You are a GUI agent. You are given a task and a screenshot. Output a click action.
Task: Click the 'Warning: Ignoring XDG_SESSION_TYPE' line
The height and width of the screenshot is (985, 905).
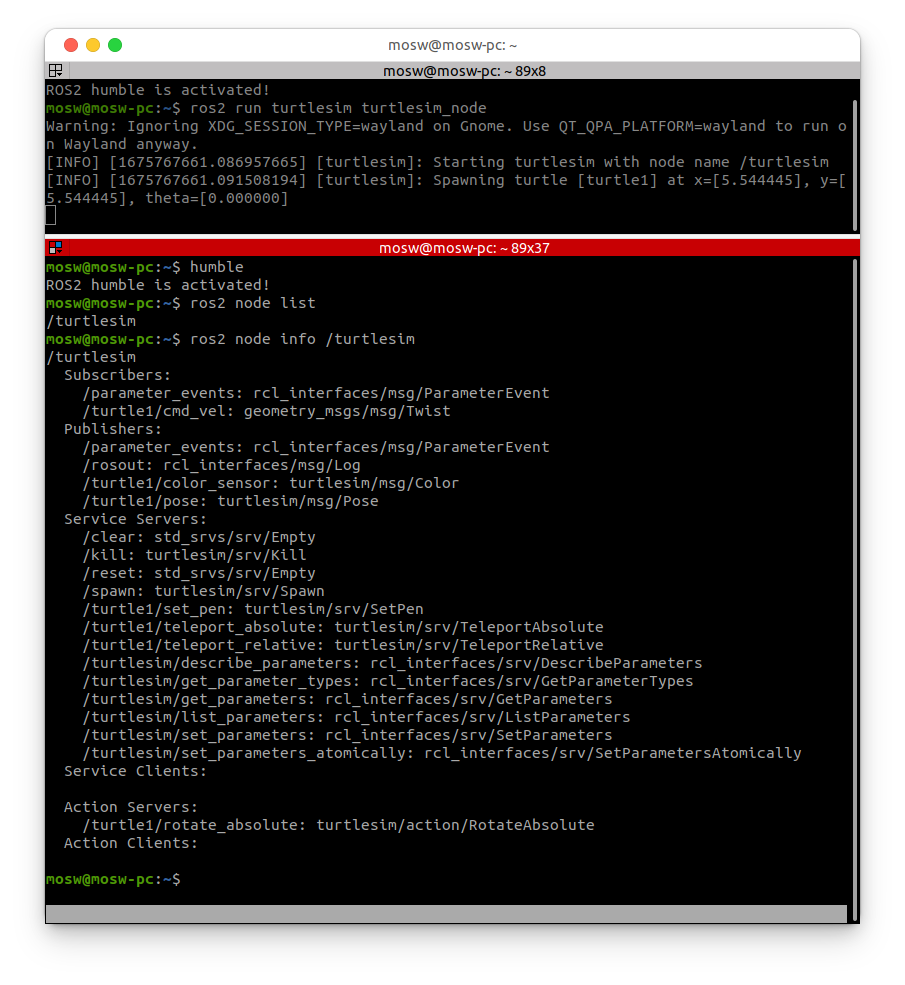click(x=446, y=135)
